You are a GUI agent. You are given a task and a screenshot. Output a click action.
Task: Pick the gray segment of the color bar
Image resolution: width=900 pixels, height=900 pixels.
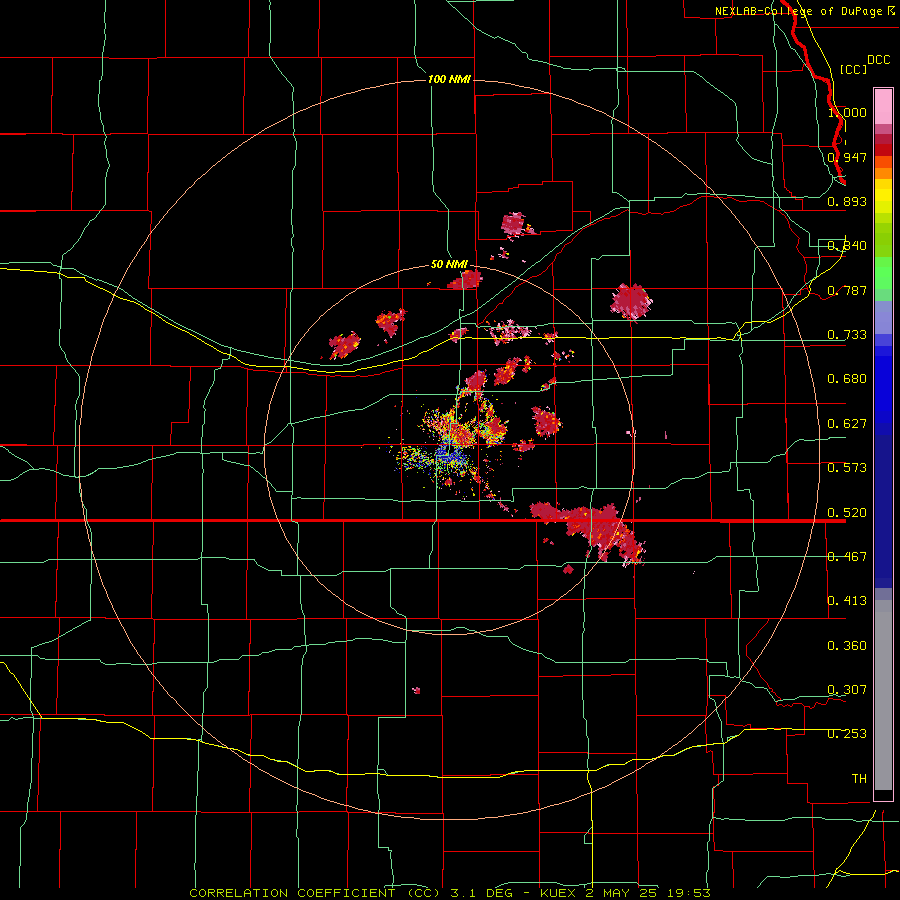[883, 695]
